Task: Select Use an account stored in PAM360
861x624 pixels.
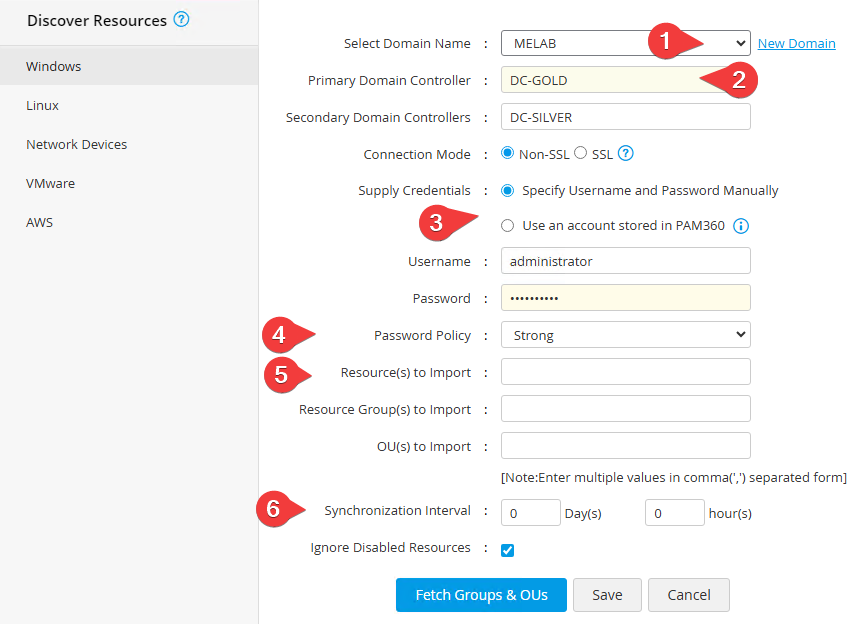Action: coord(508,226)
